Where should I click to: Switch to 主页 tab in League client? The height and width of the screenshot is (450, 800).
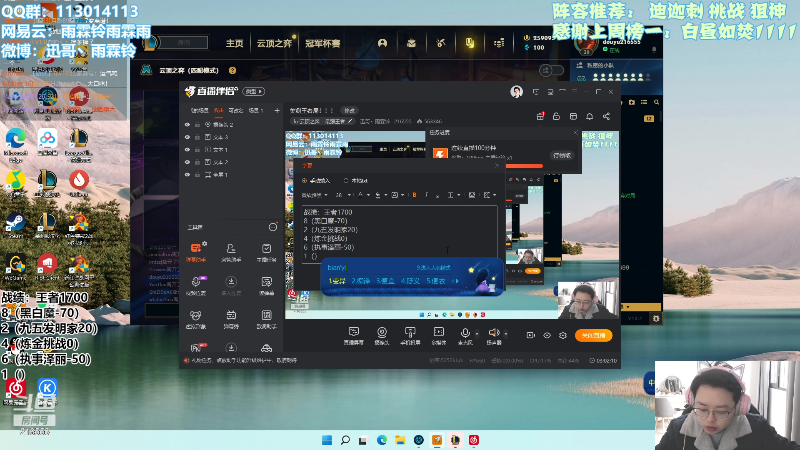click(x=235, y=43)
